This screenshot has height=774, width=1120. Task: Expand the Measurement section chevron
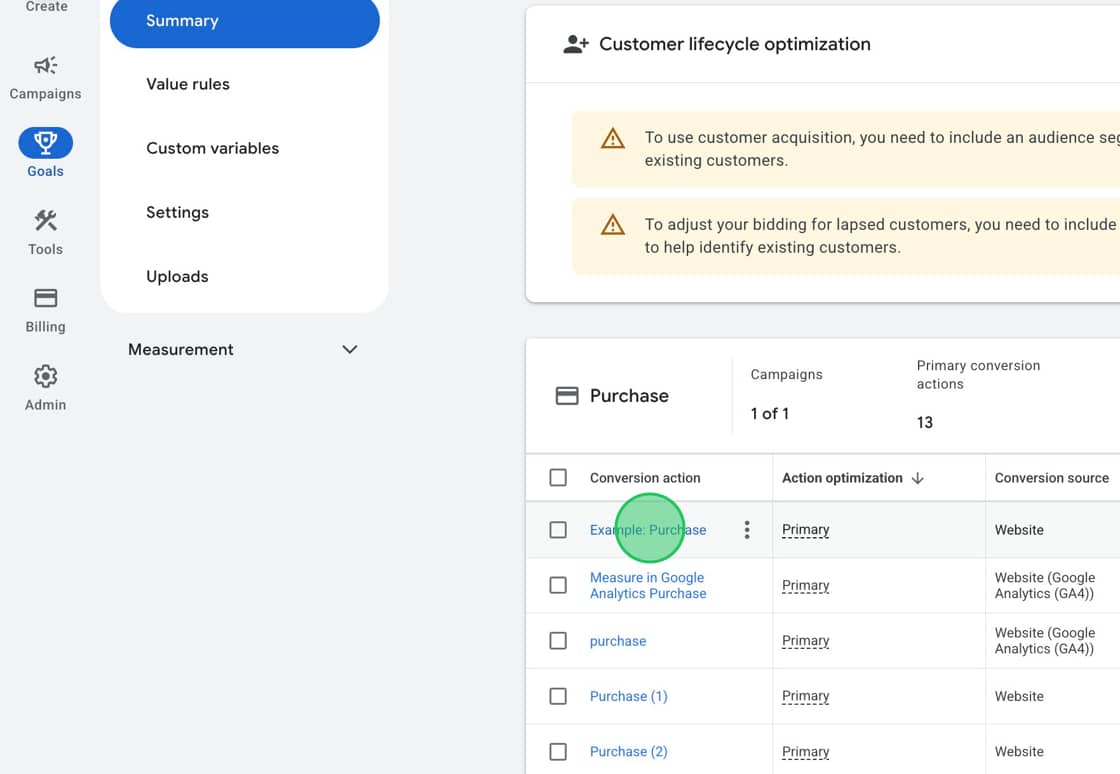(349, 350)
